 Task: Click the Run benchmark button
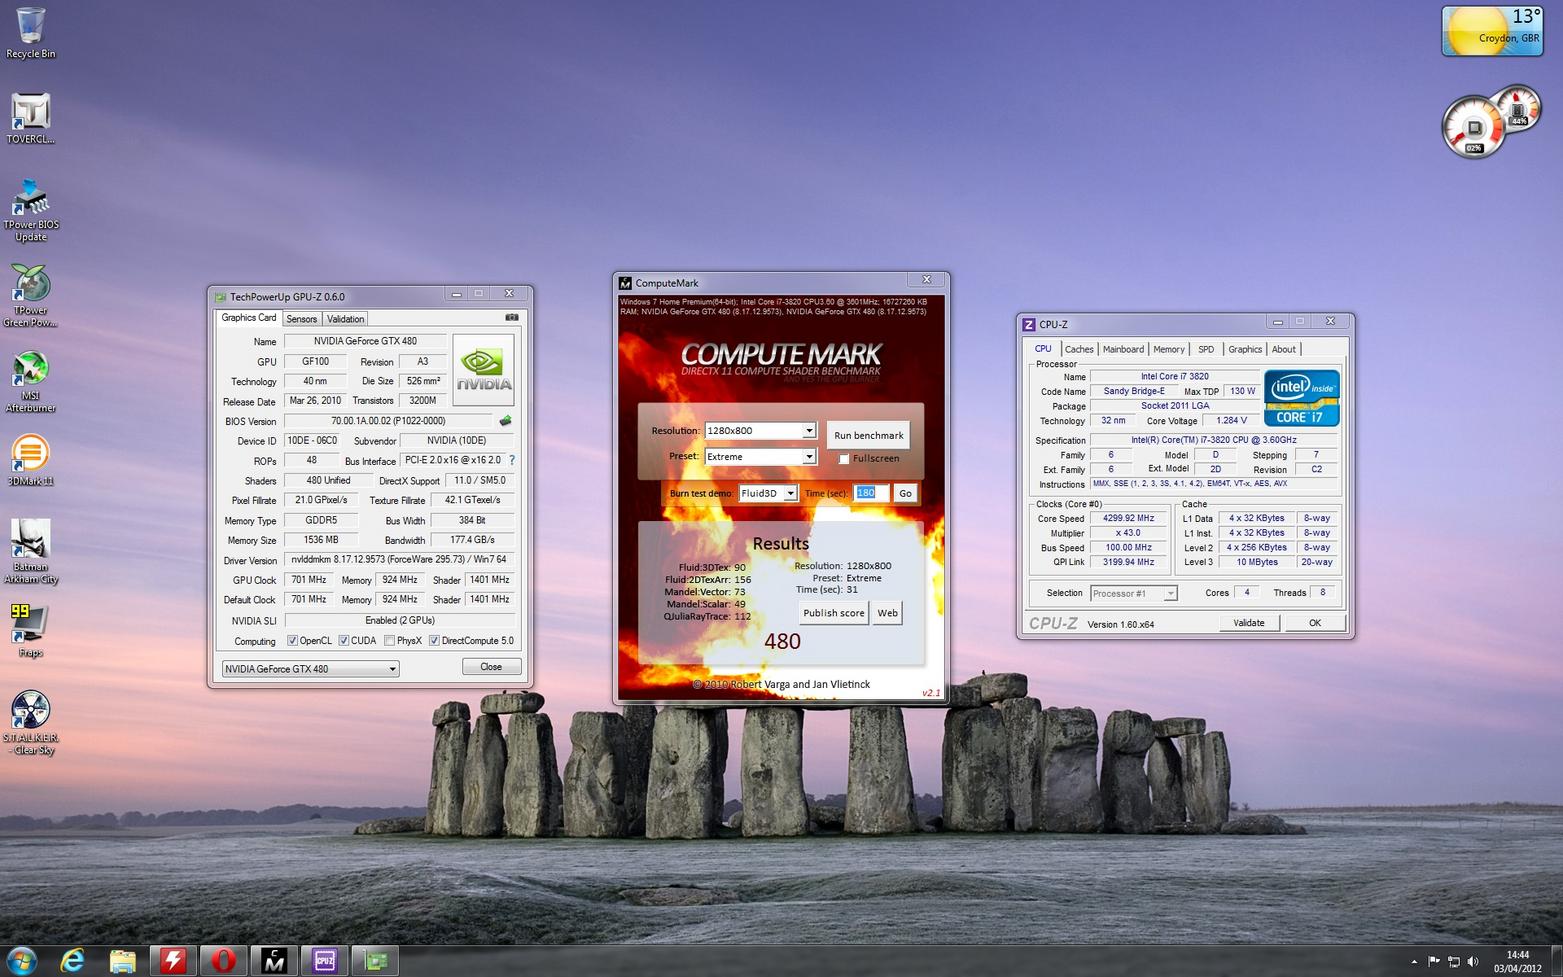[x=868, y=435]
